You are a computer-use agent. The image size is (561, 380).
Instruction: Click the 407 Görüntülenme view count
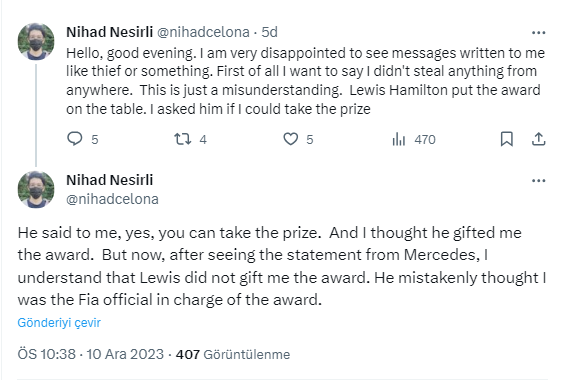tap(233, 354)
